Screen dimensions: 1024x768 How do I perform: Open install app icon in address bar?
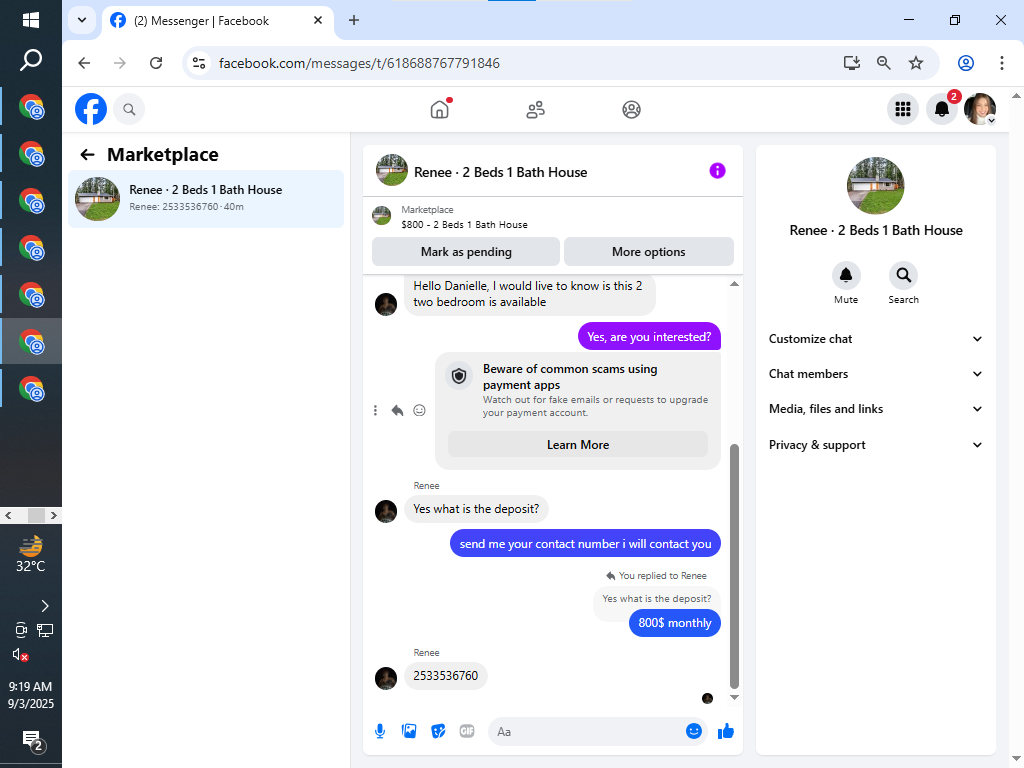[851, 63]
